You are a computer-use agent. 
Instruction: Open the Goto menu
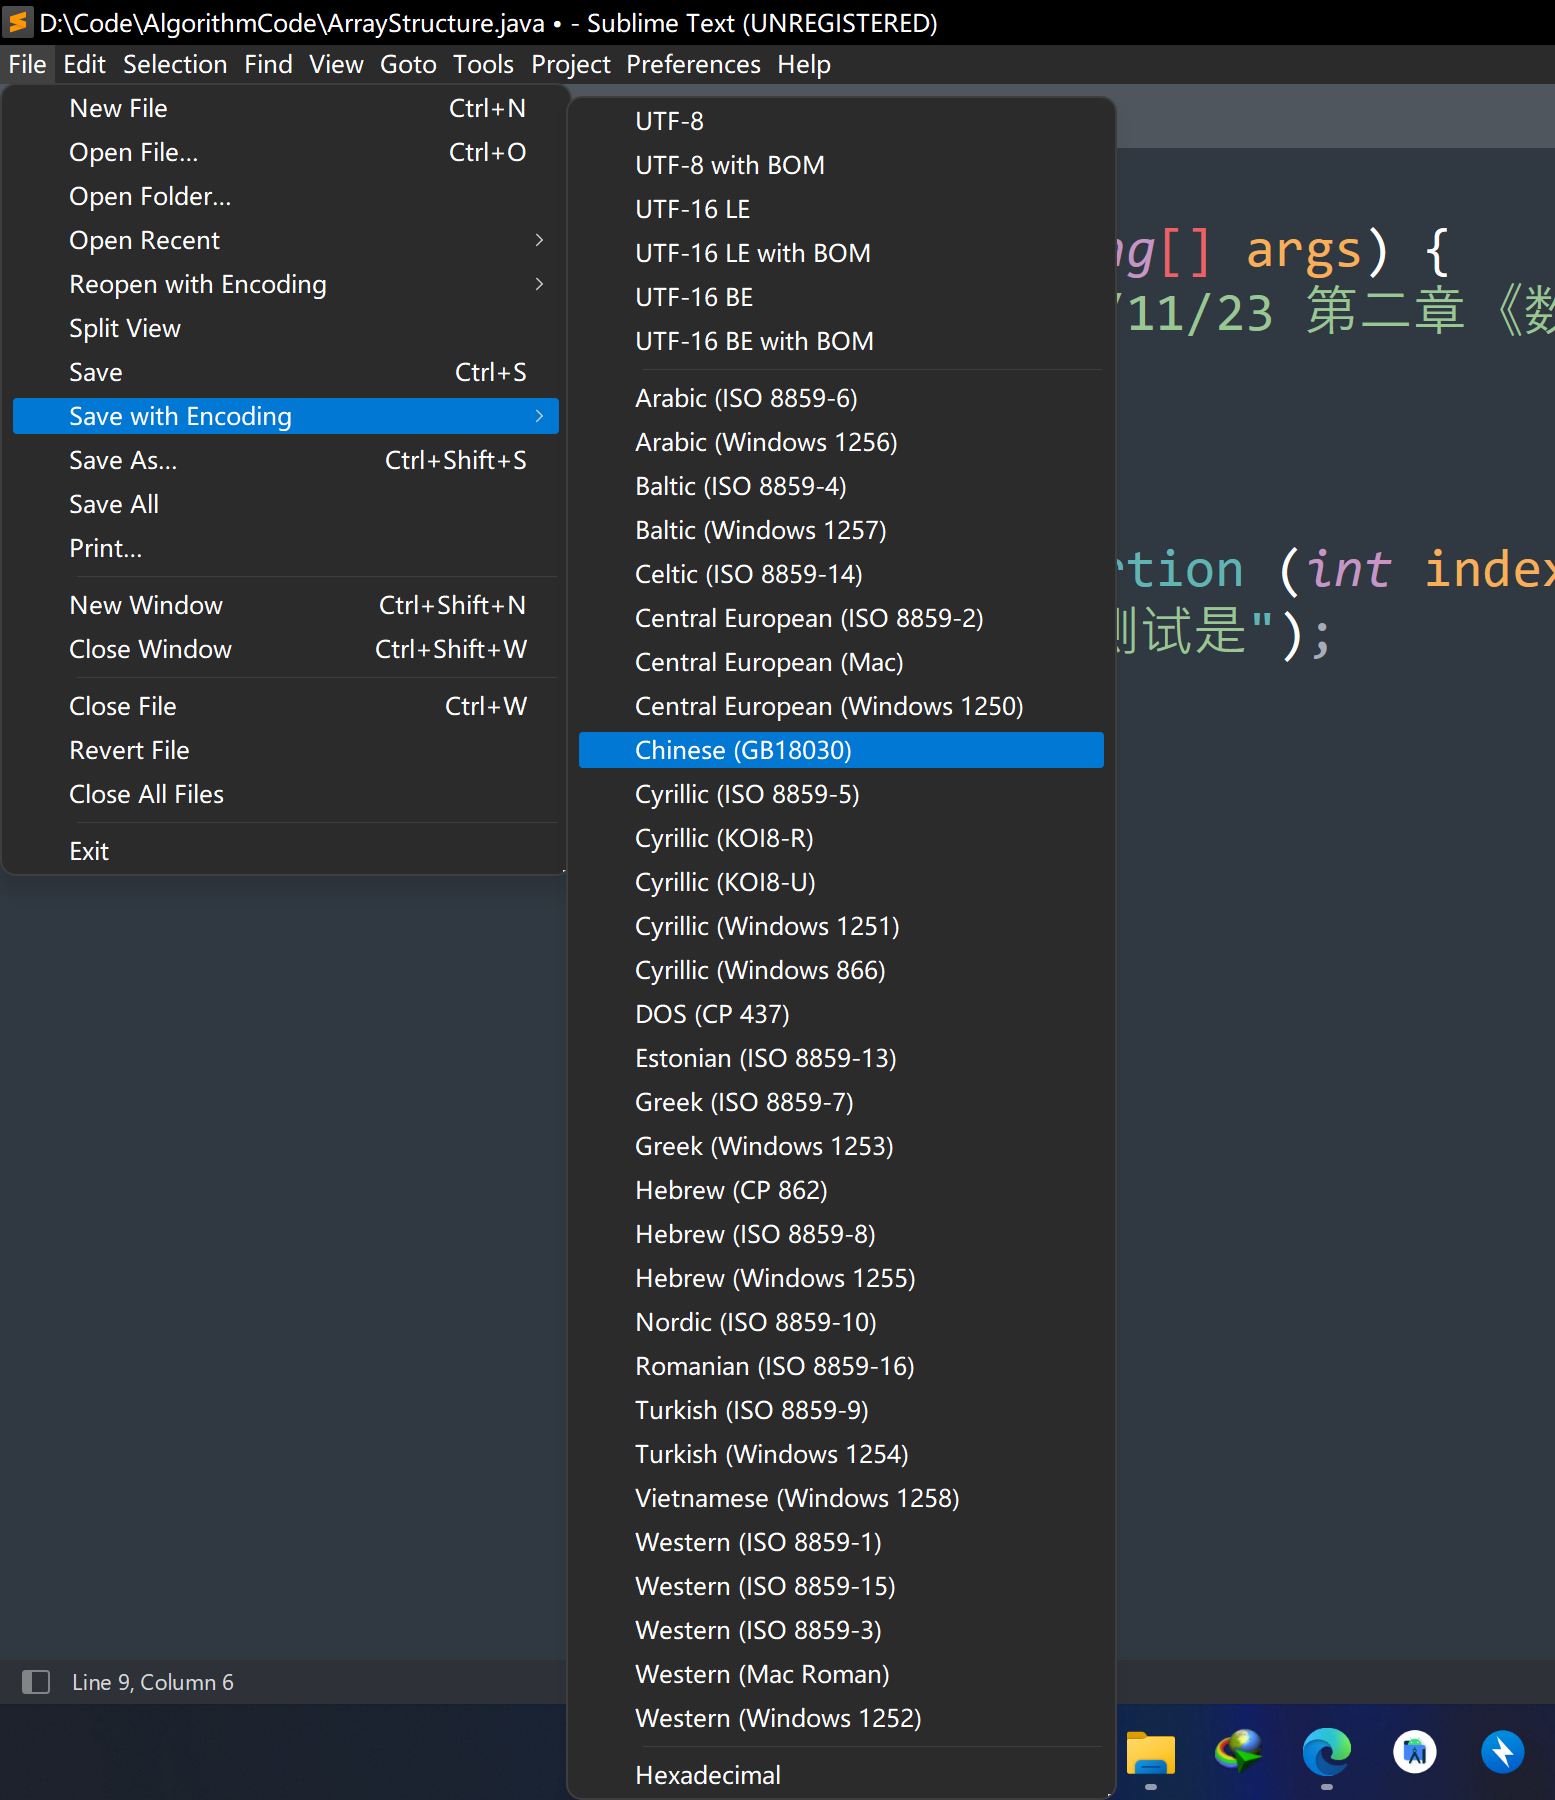pyautogui.click(x=408, y=64)
